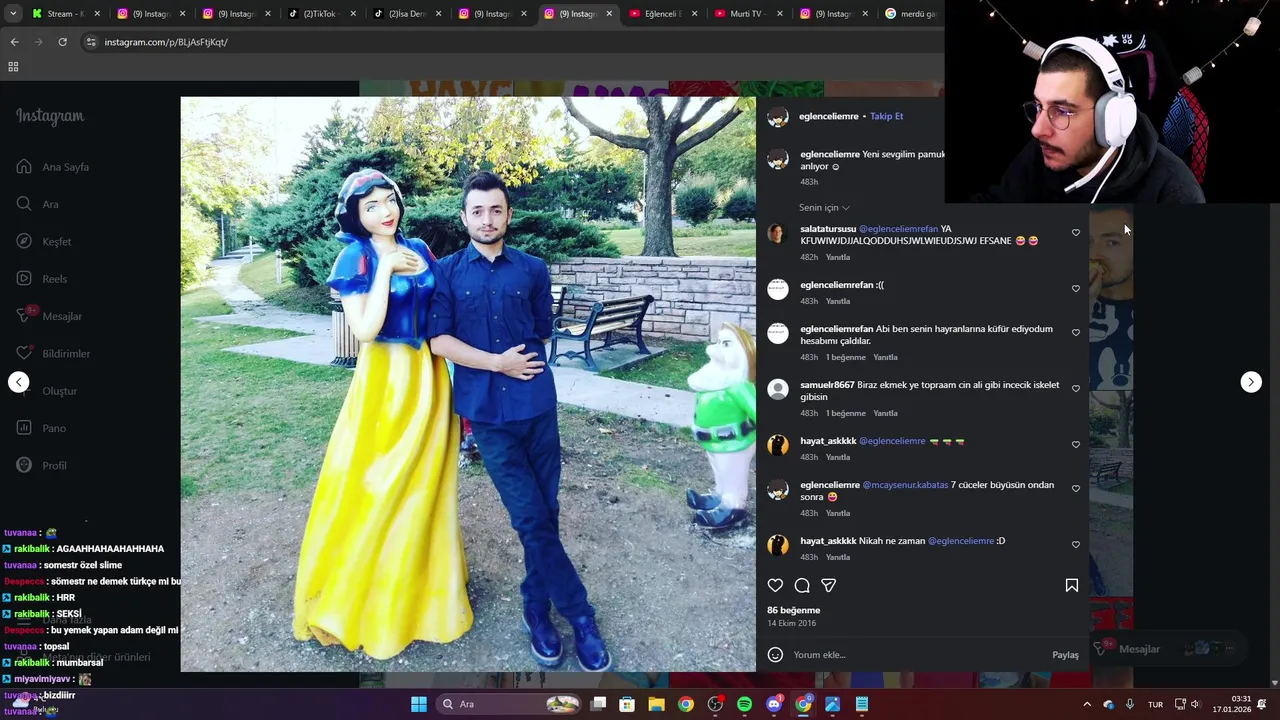Open Ara search in sidebar
The width and height of the screenshot is (1280, 720).
(x=38, y=204)
